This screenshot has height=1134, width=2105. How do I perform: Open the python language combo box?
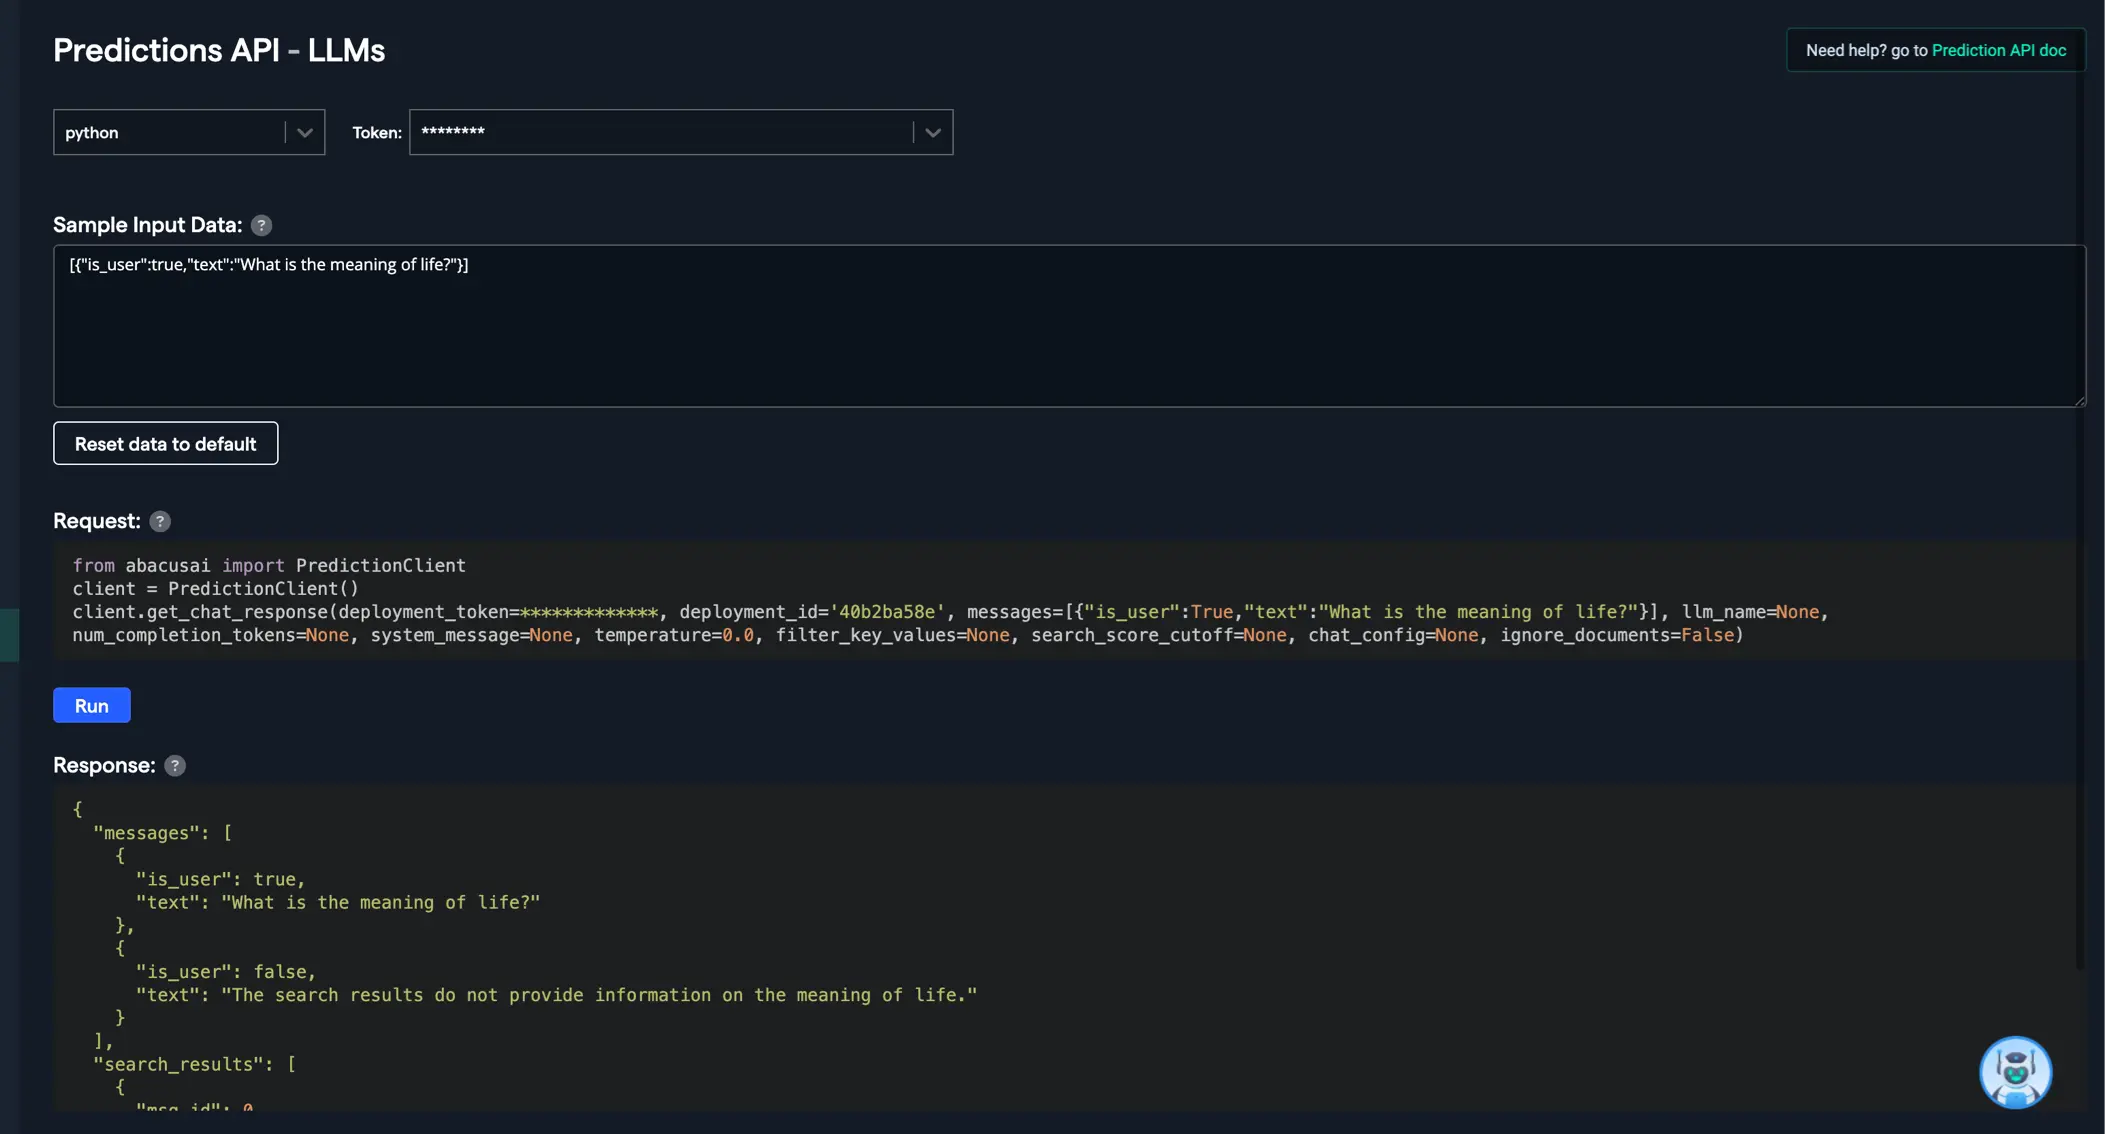(170, 132)
